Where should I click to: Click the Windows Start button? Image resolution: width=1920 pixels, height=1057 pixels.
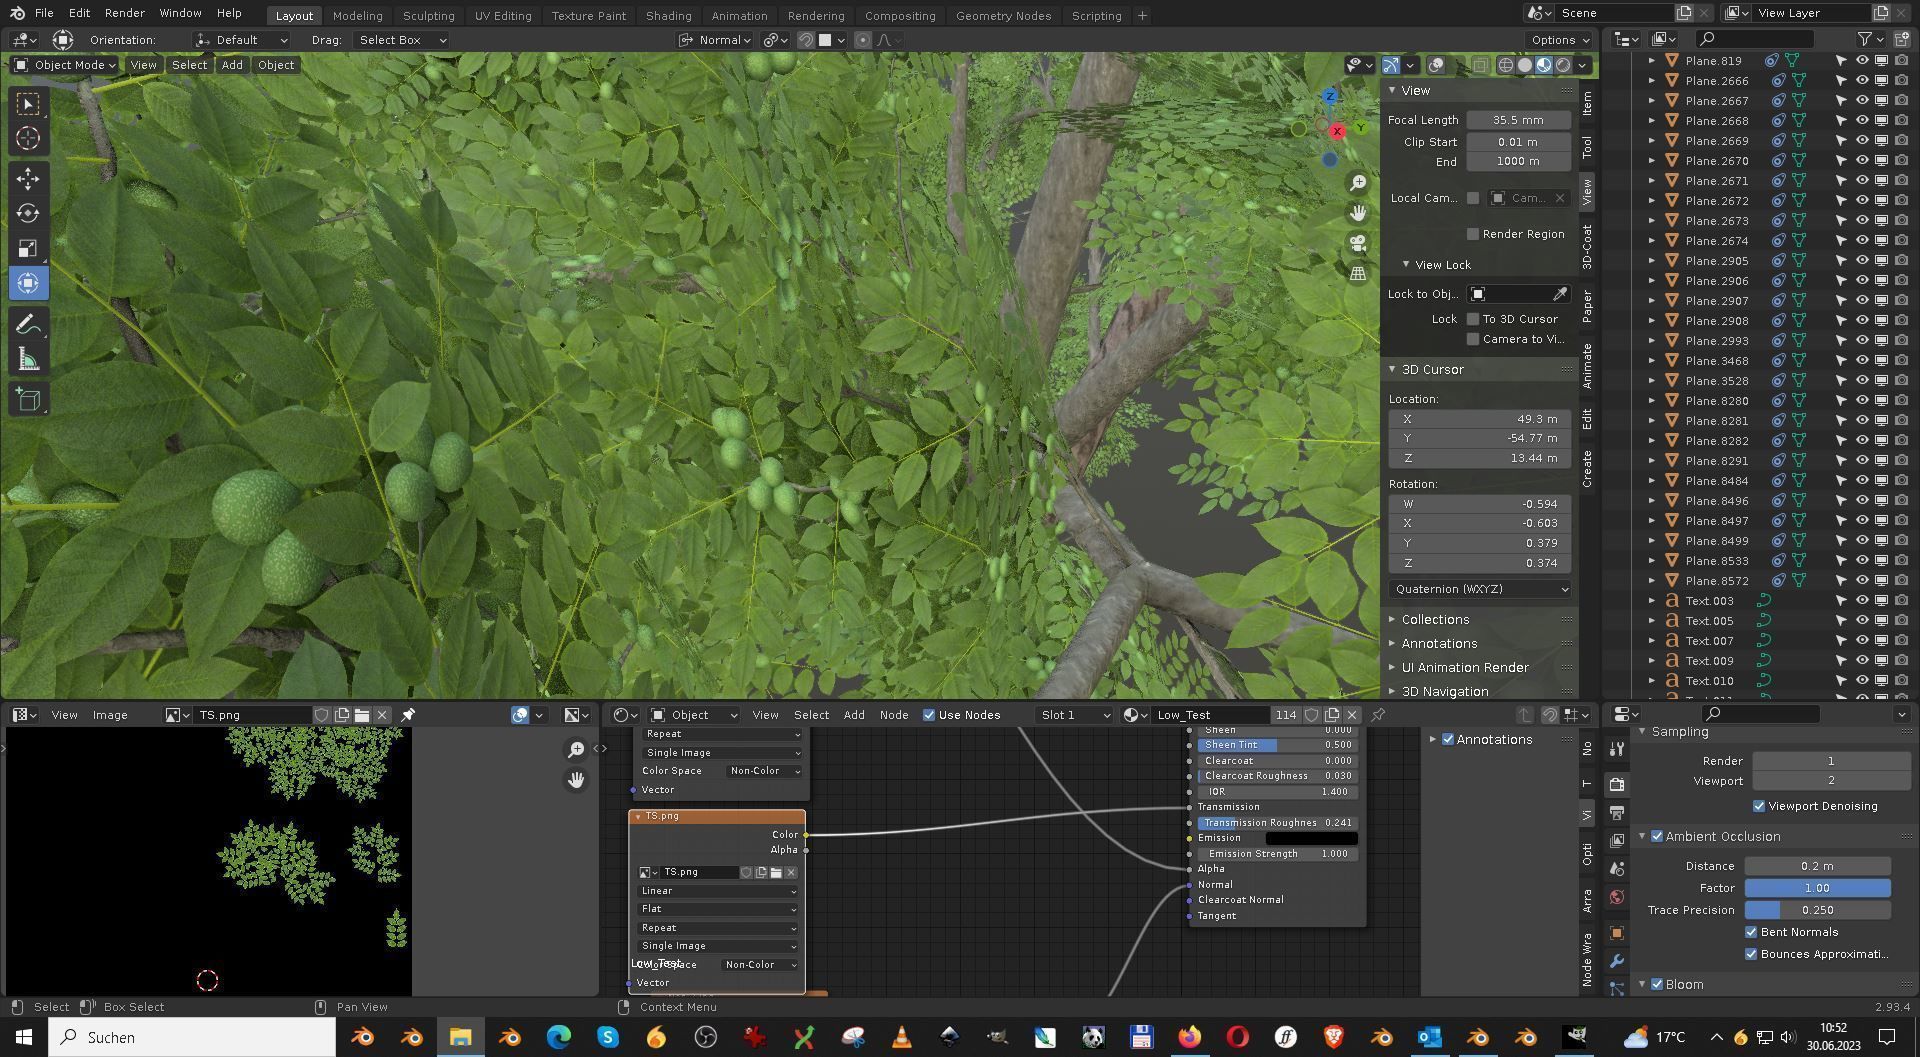24,1037
